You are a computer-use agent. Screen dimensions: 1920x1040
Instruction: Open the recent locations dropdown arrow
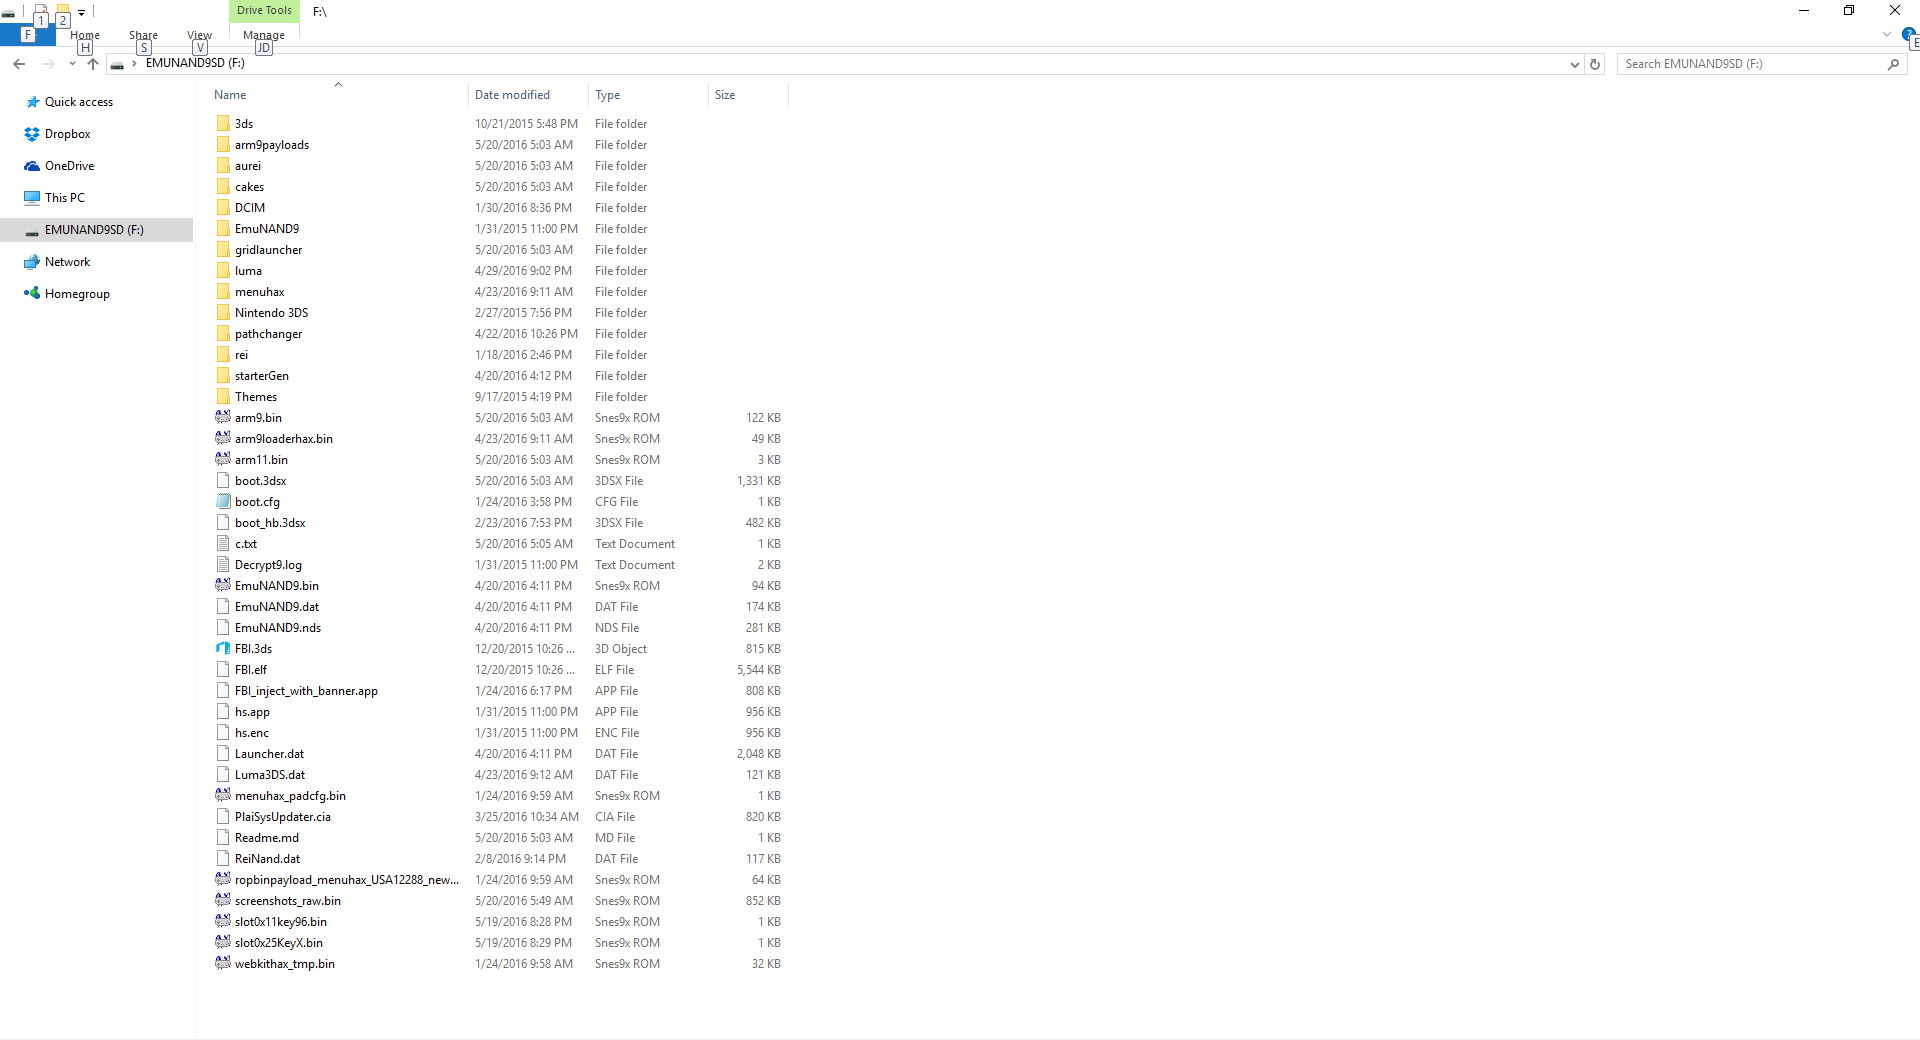(x=72, y=64)
